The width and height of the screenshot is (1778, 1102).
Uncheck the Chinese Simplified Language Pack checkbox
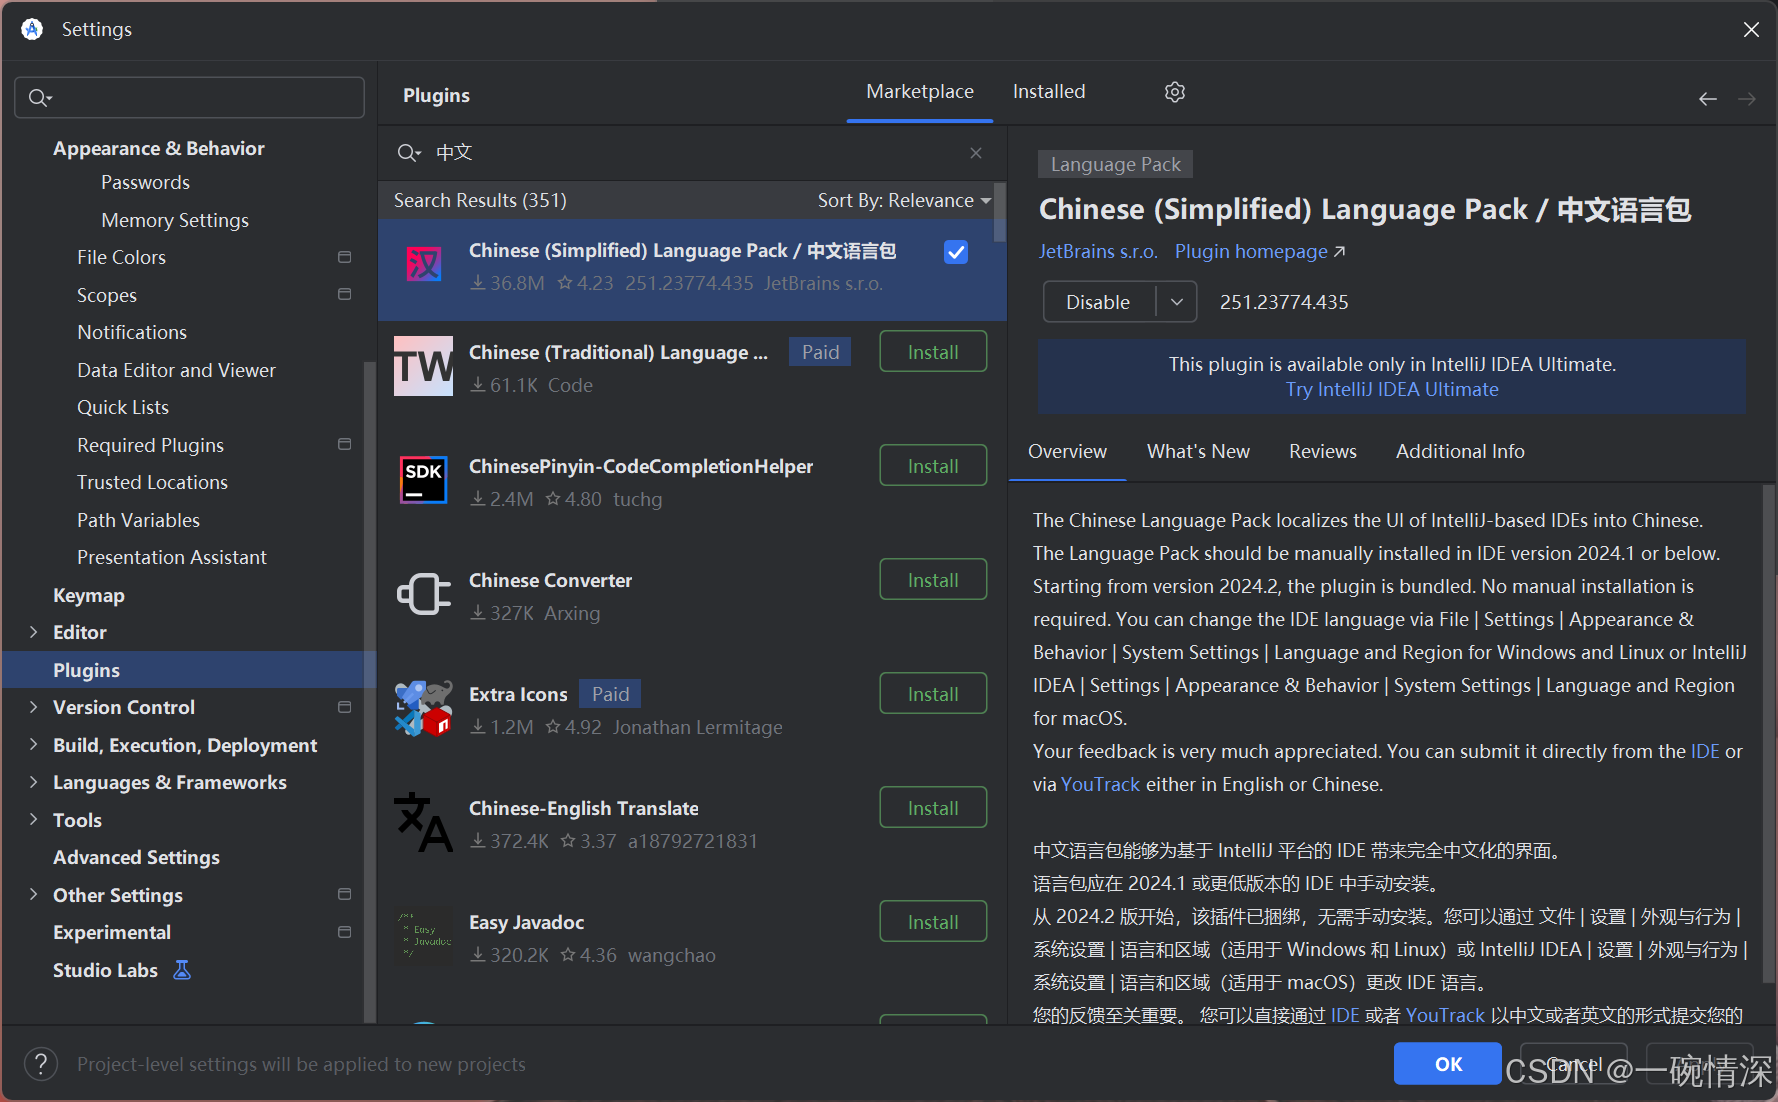tap(956, 252)
